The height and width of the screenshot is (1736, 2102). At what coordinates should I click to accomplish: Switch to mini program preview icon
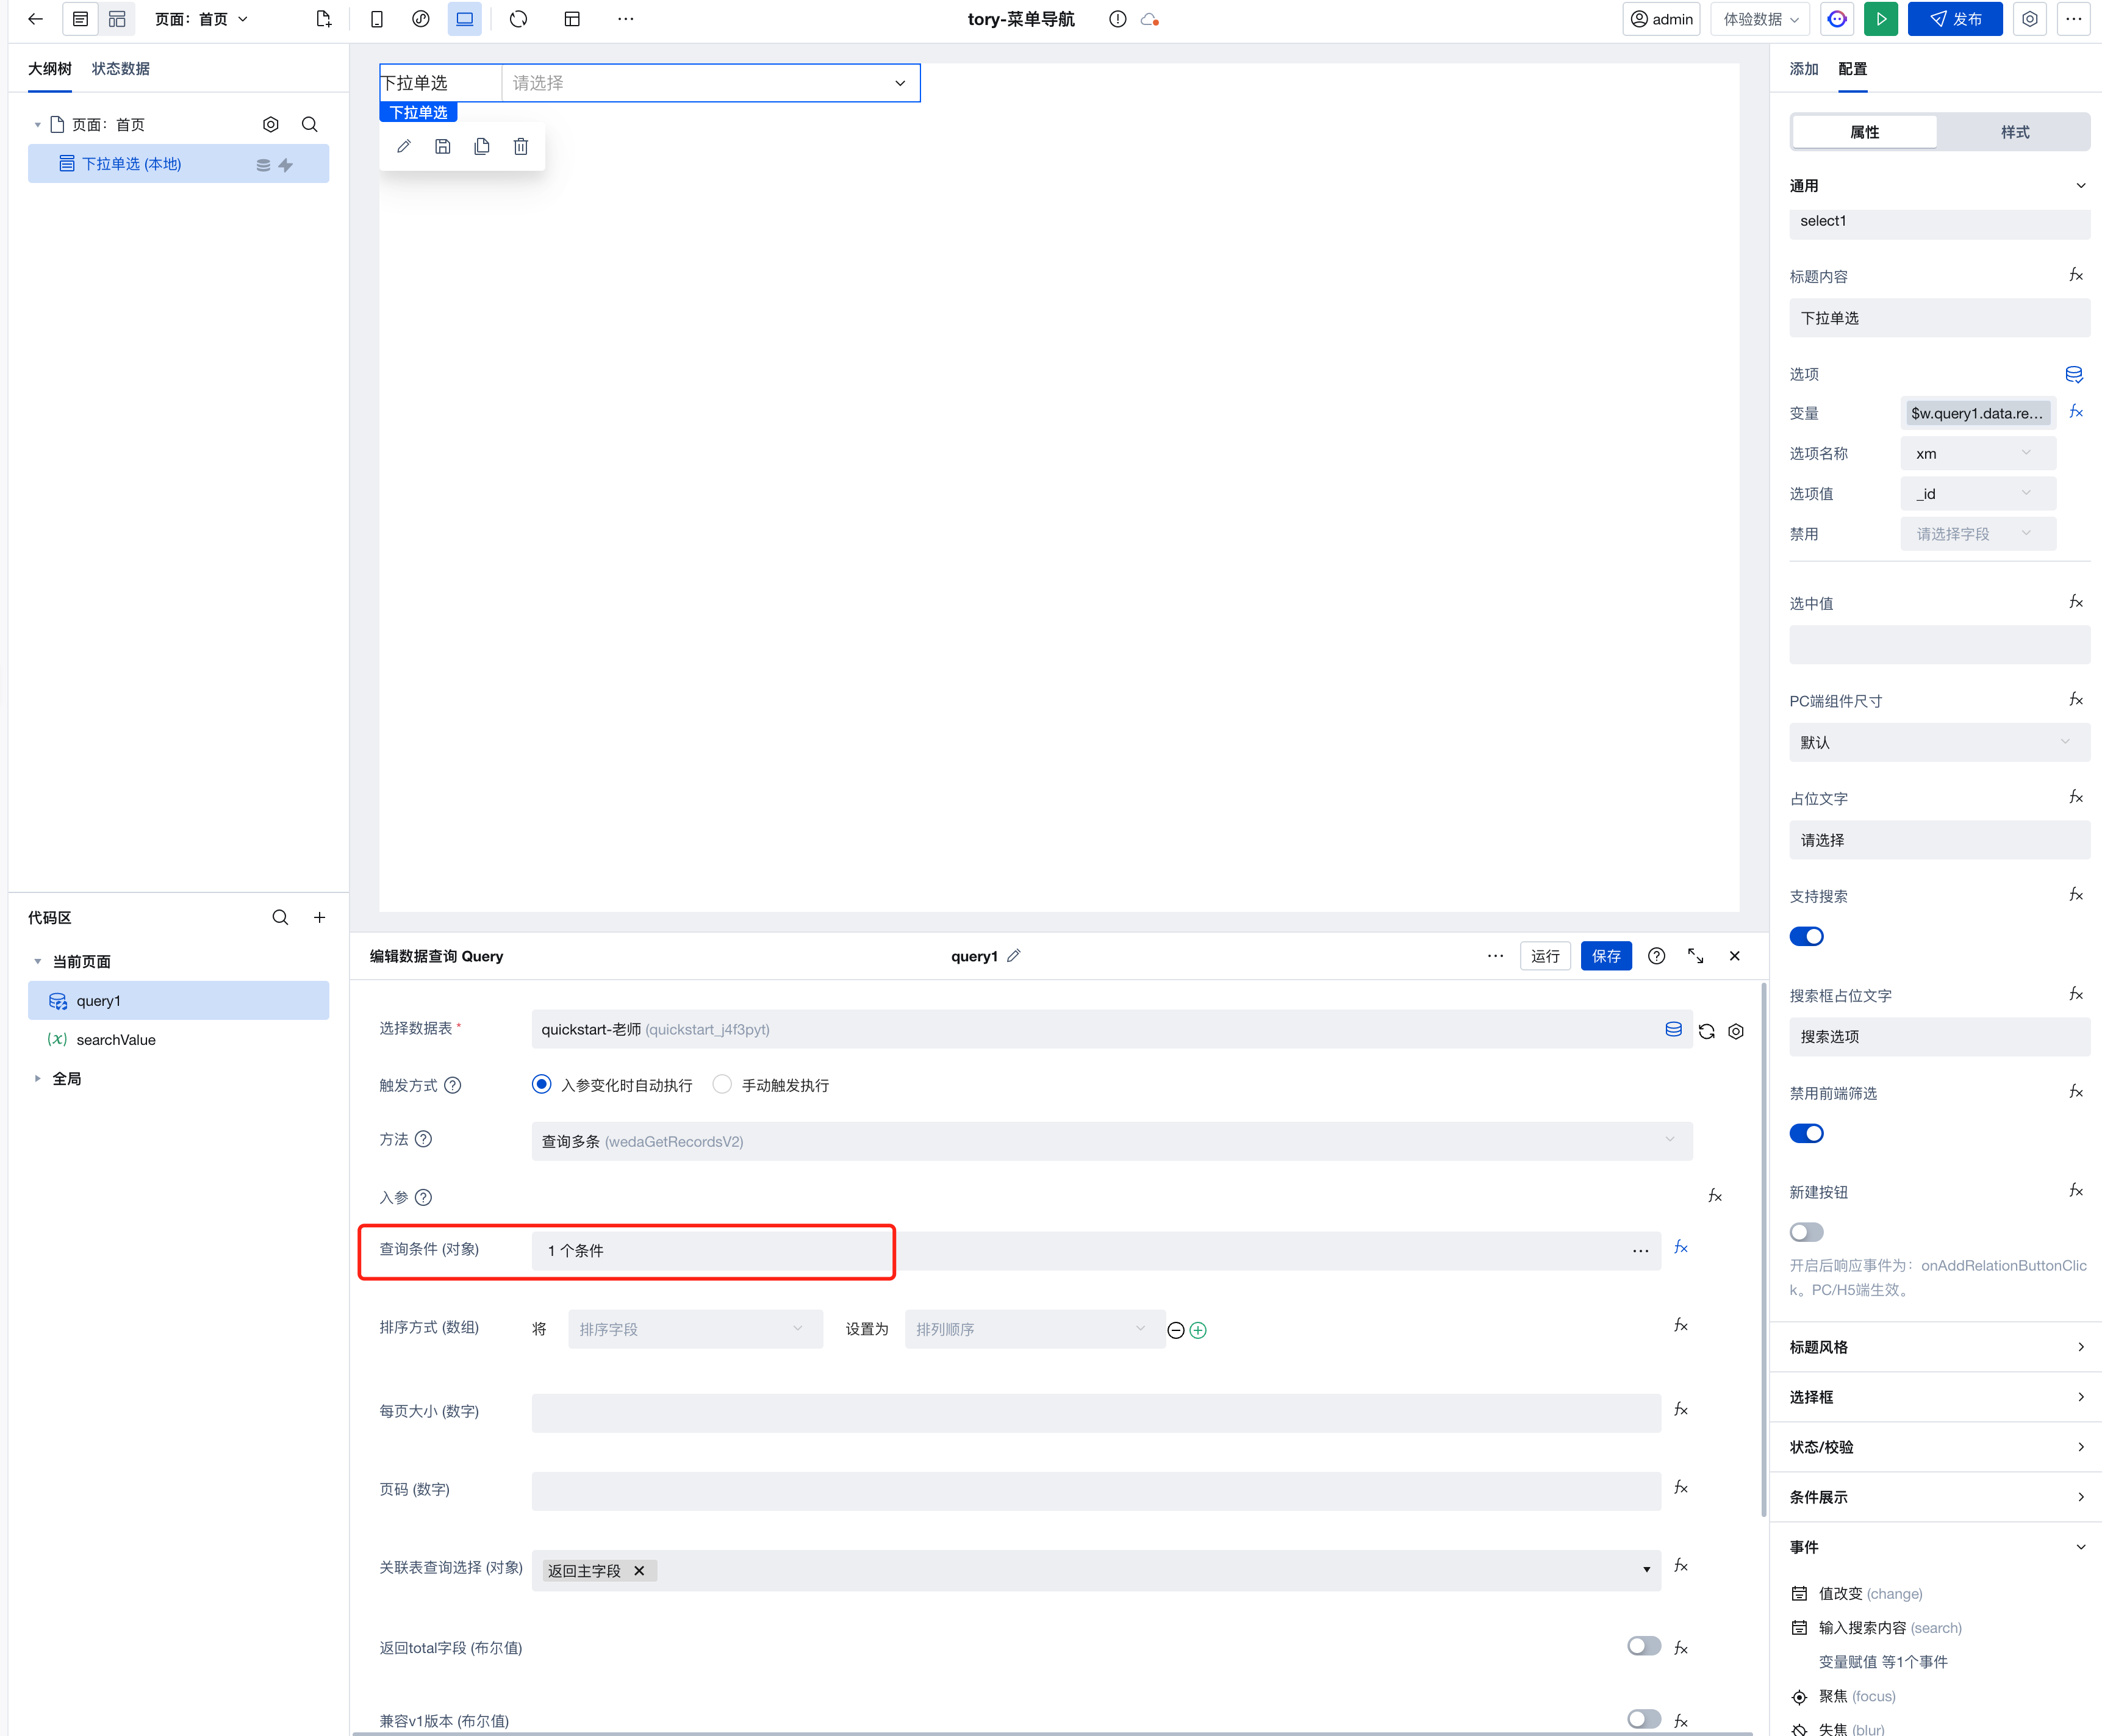(x=421, y=19)
